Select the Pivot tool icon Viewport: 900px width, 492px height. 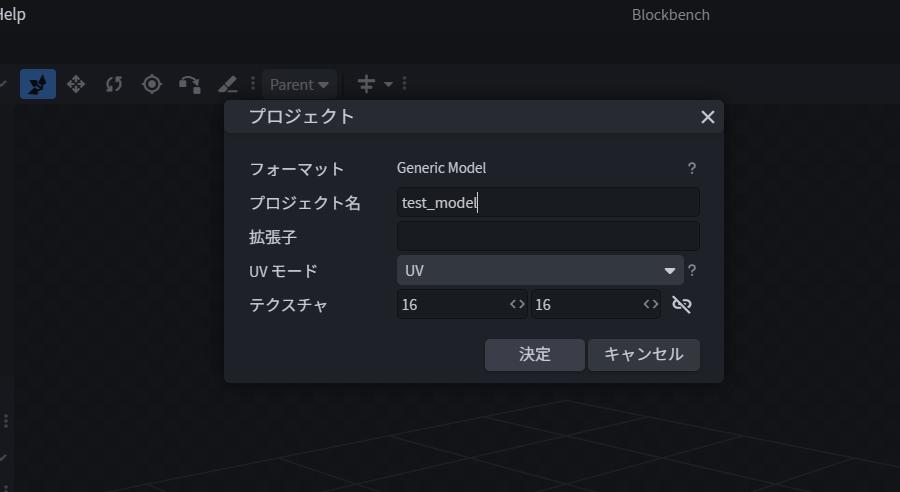click(152, 84)
